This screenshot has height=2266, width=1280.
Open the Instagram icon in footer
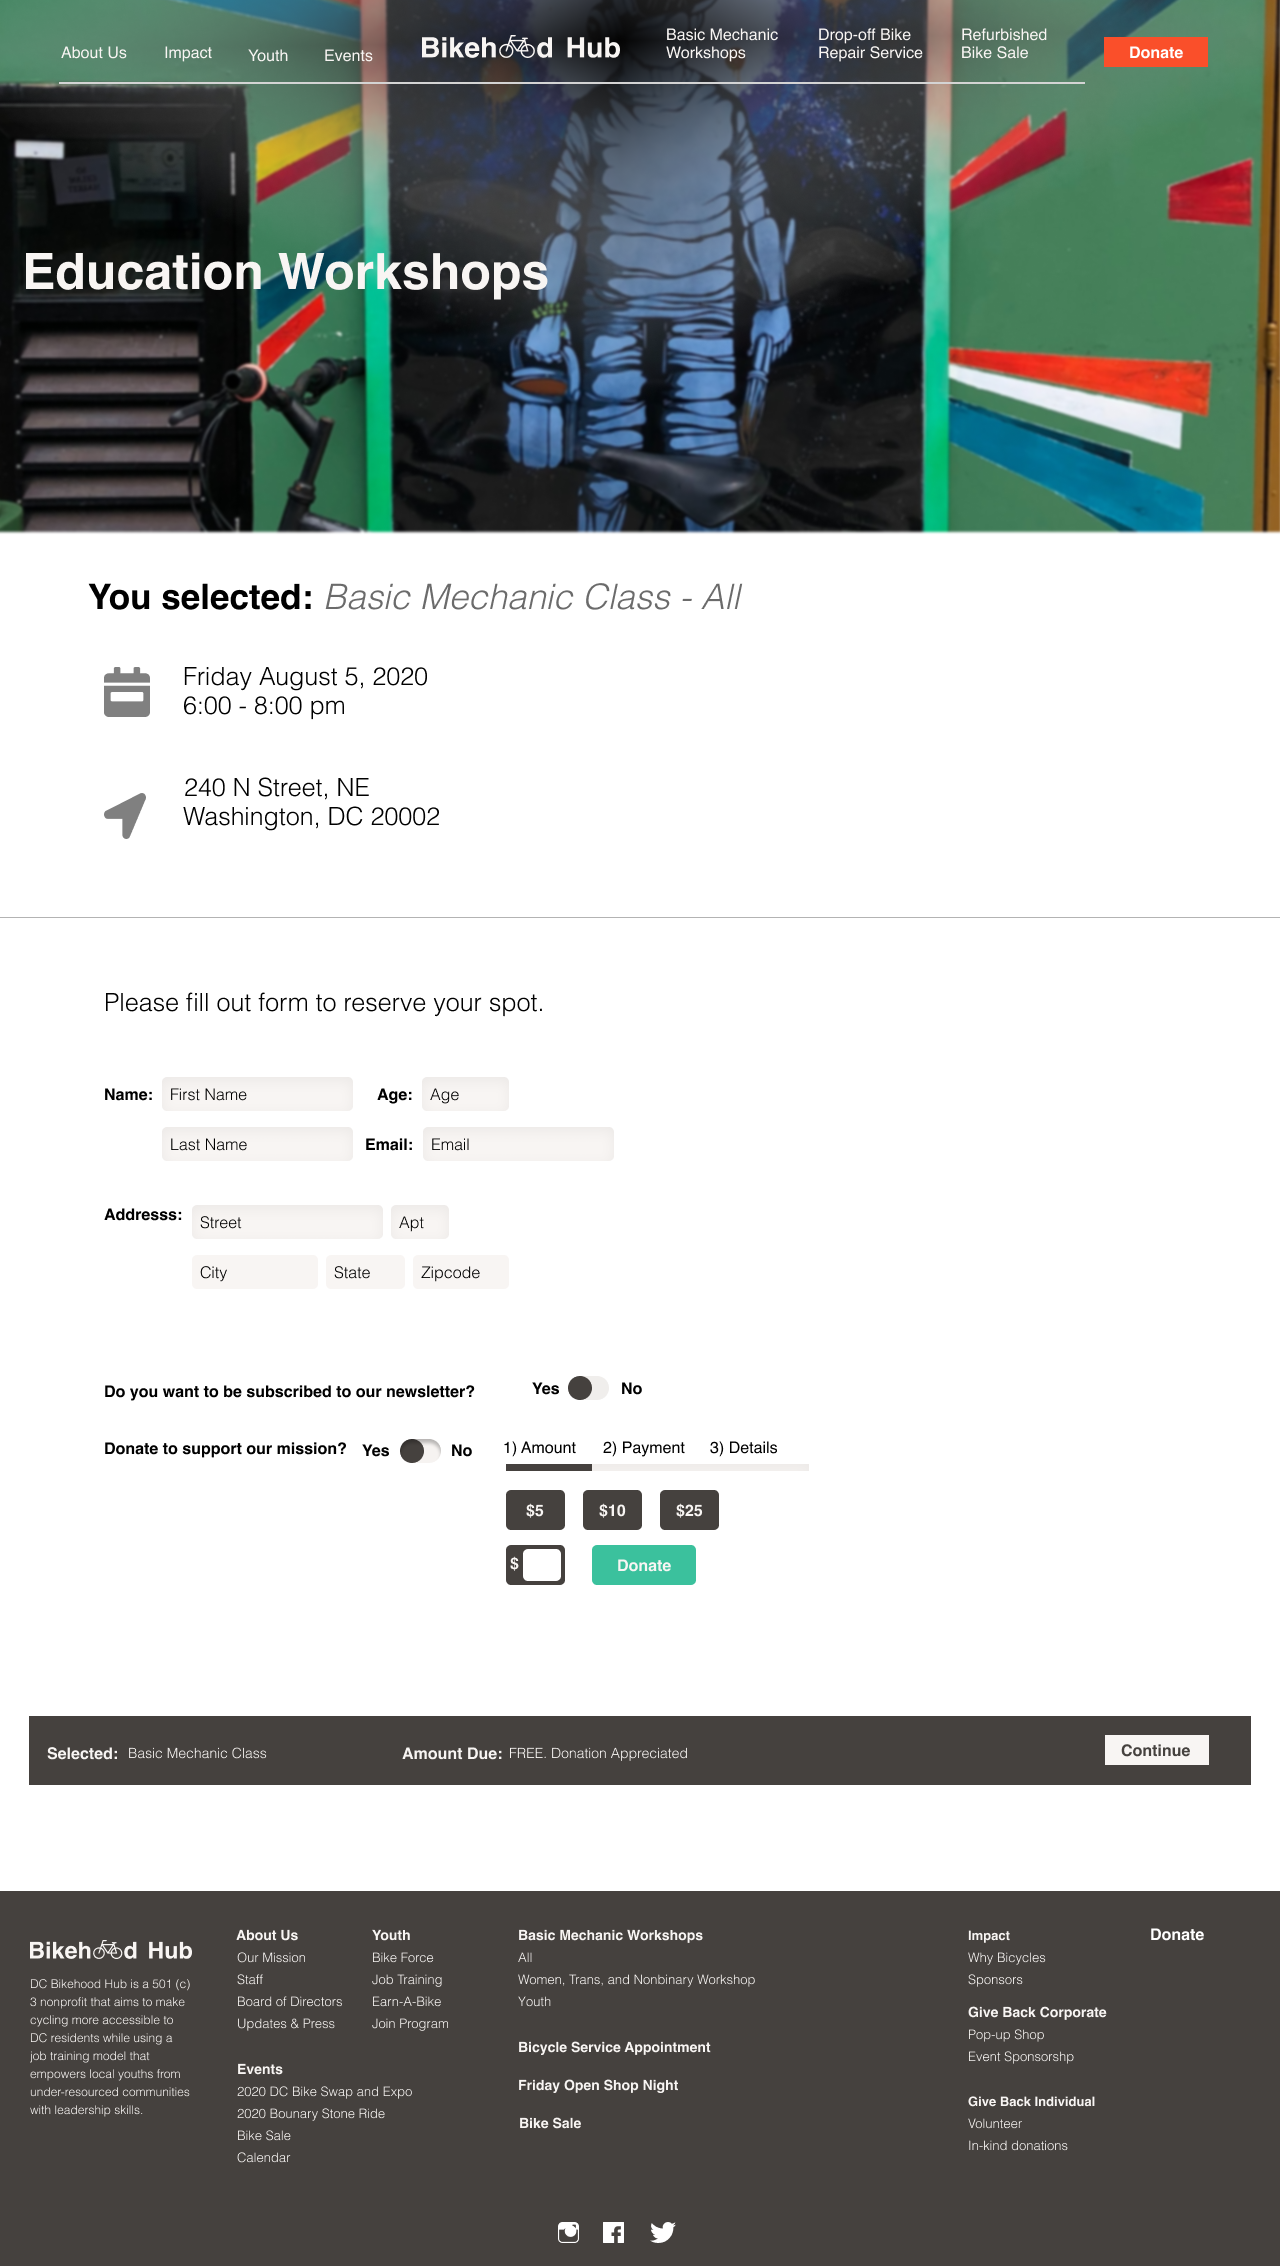568,2232
